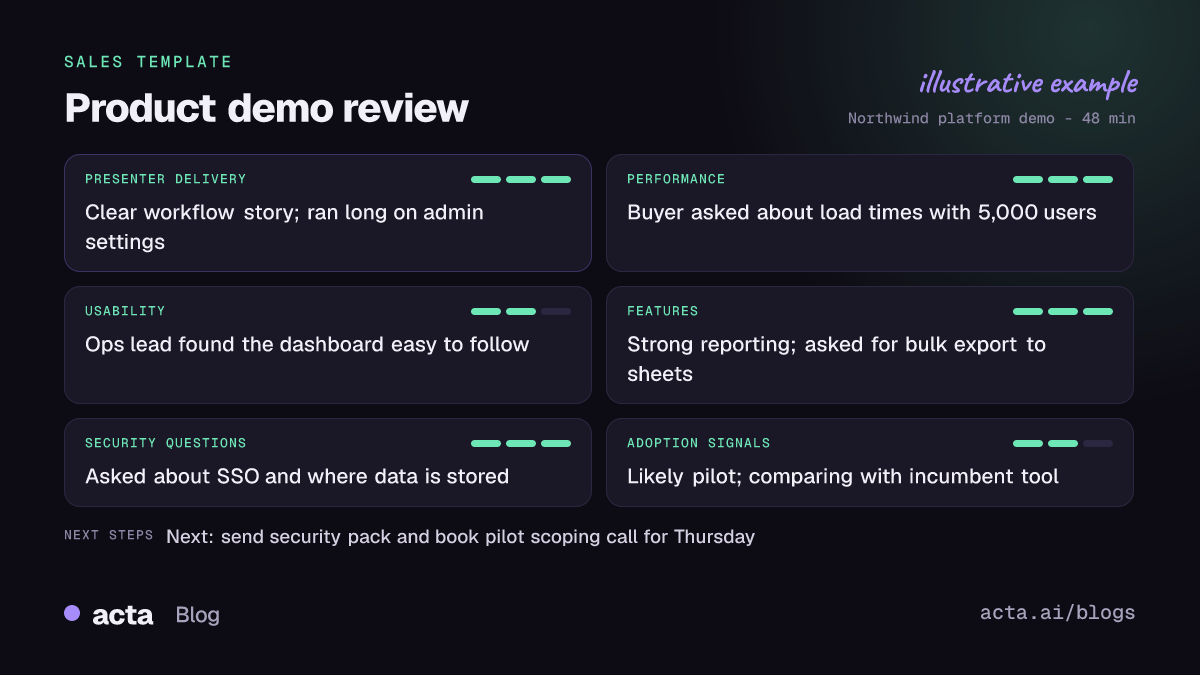
Task: Click the 'SALES TEMPLATE' label
Action: tap(148, 62)
